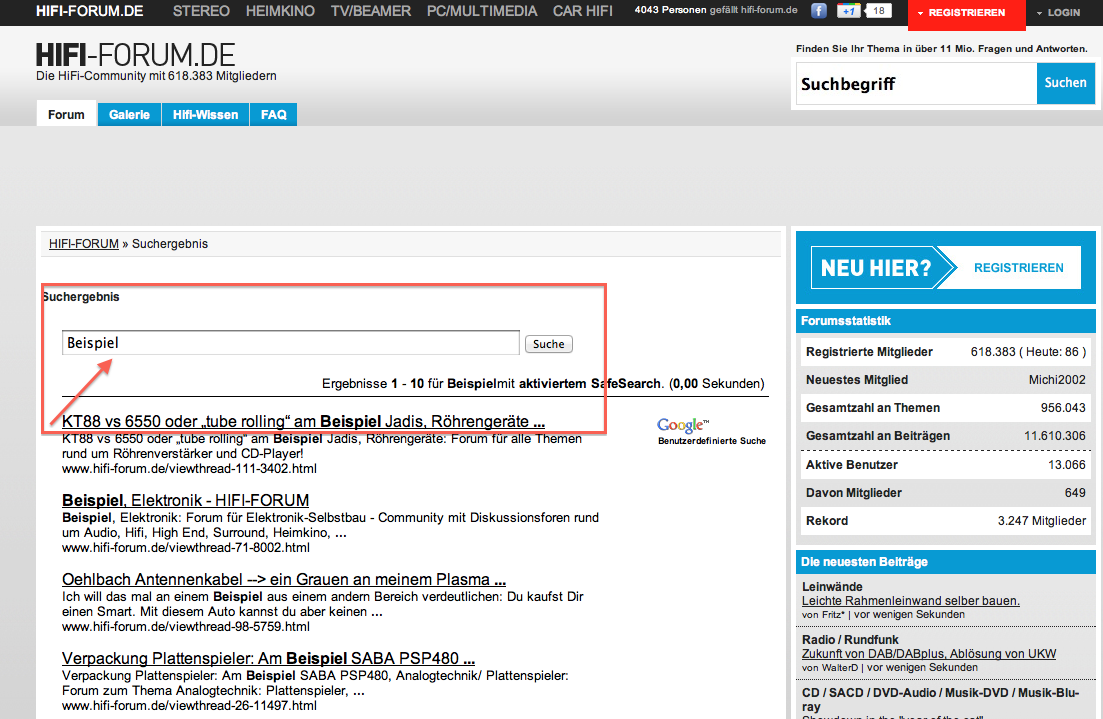Click the Suchbegriff search field
Viewport: 1103px width, 719px height.
916,84
